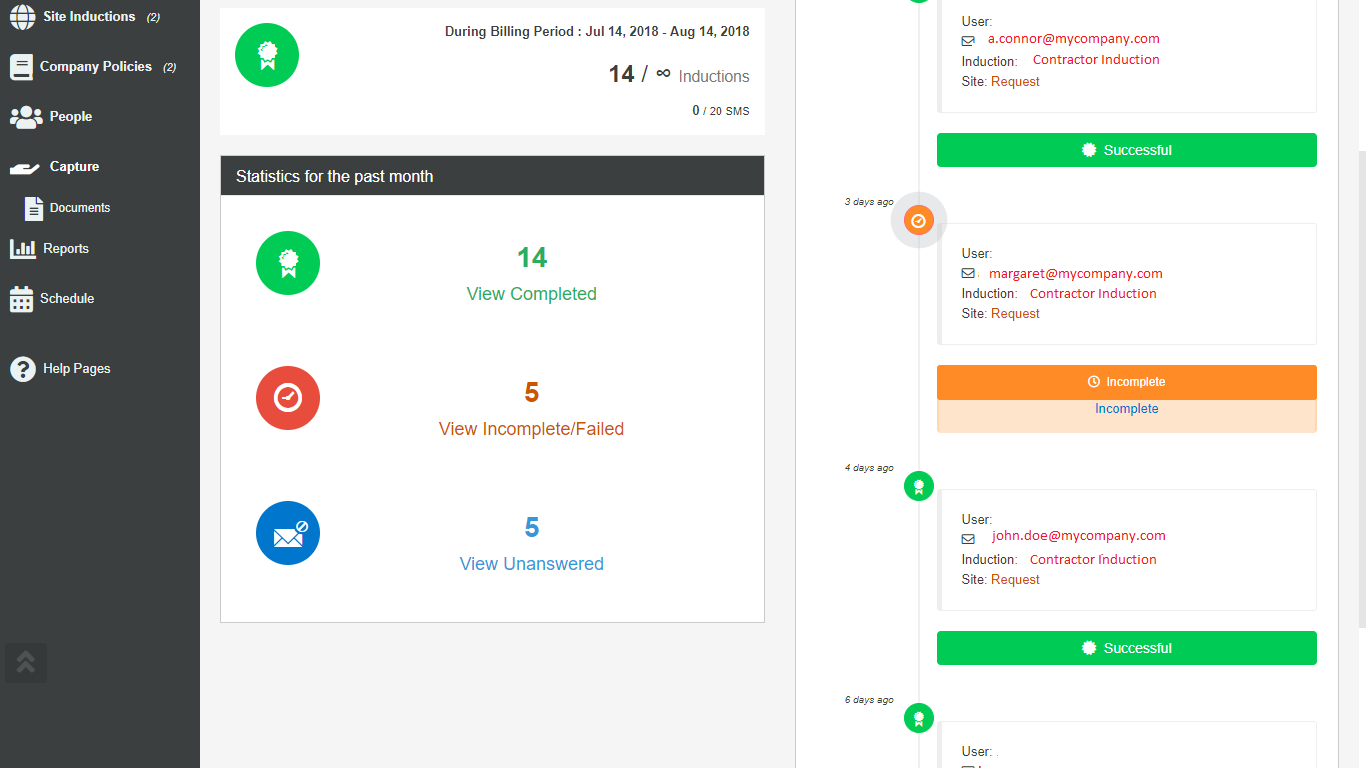The image size is (1366, 768).
Task: Open Documents under Capture
Action: tap(80, 208)
